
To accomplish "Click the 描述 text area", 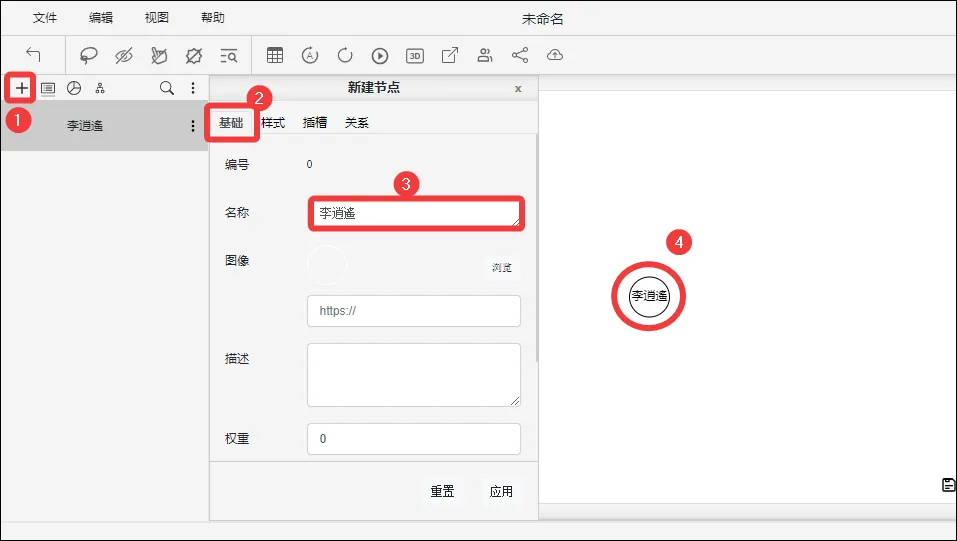I will click(x=414, y=375).
